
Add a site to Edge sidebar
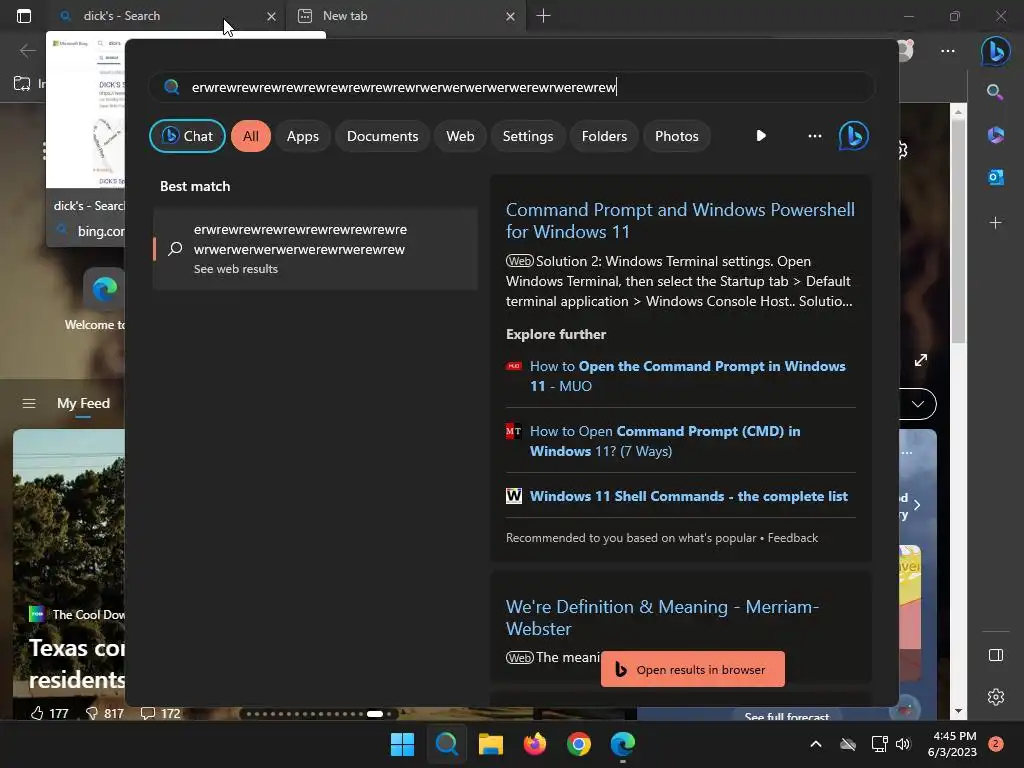[995, 223]
